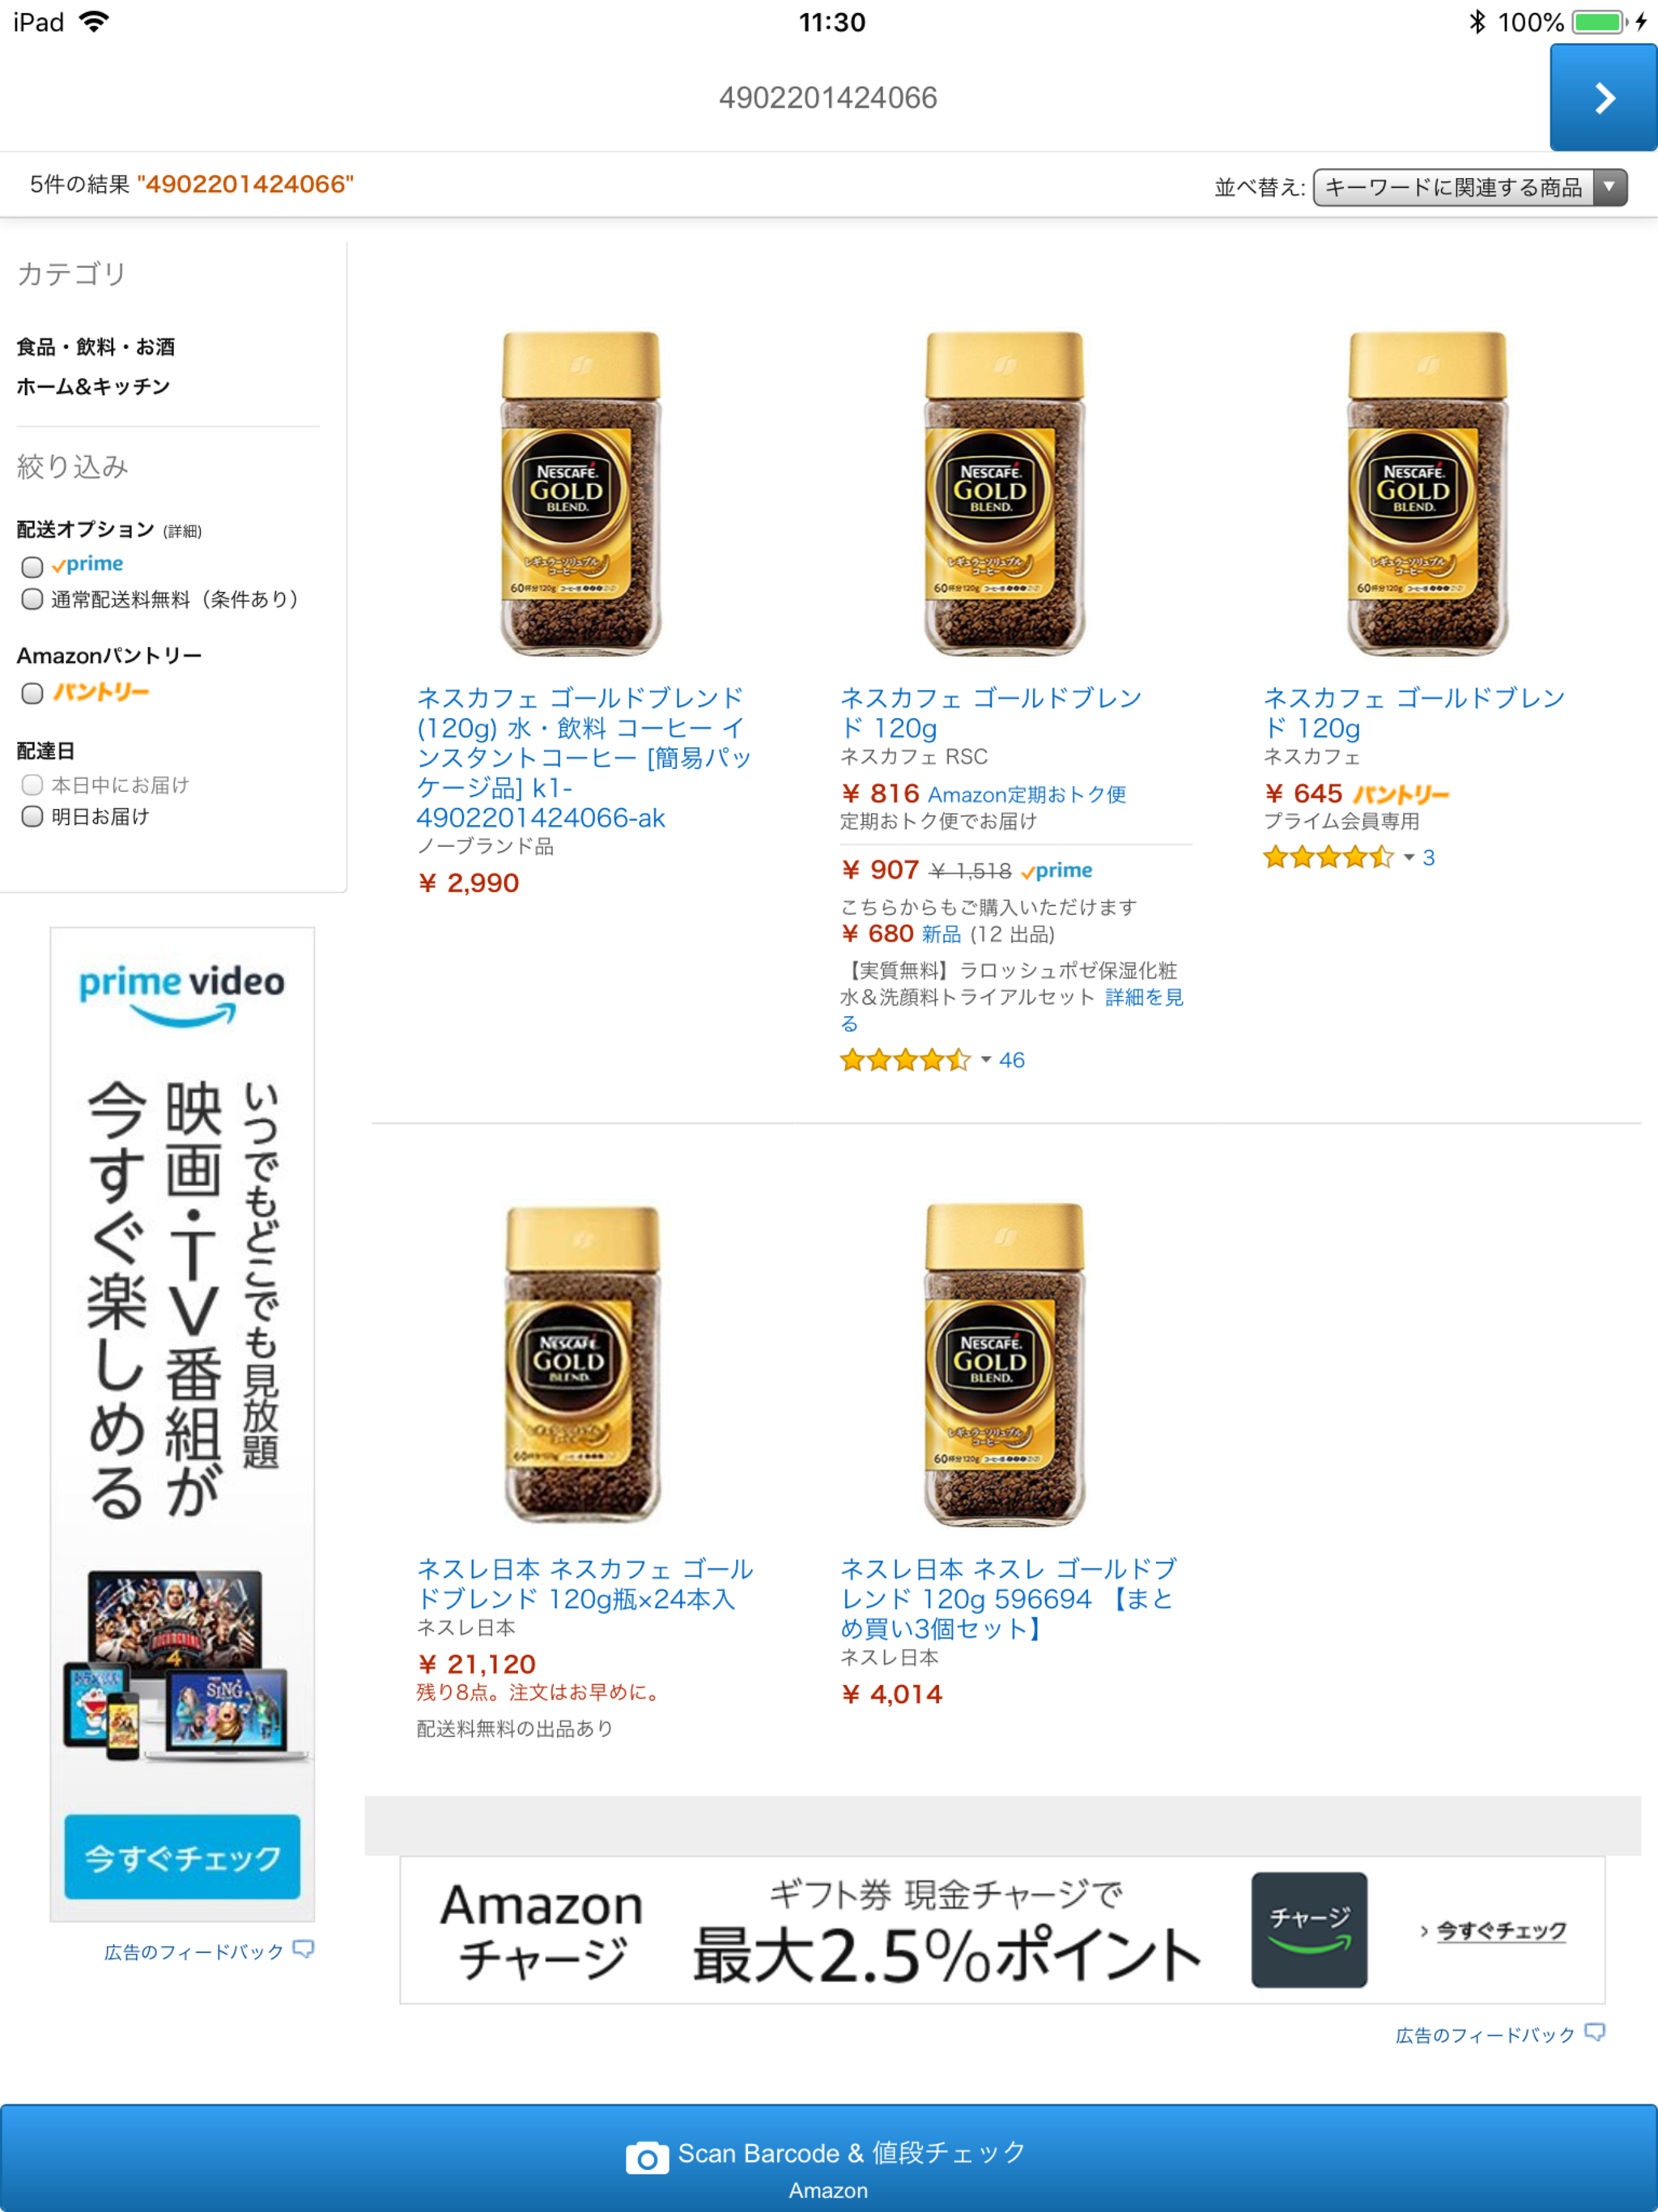This screenshot has width=1658, height=2212.
Task: Select the 食品・飲料・お酒 category
Action: 96,347
